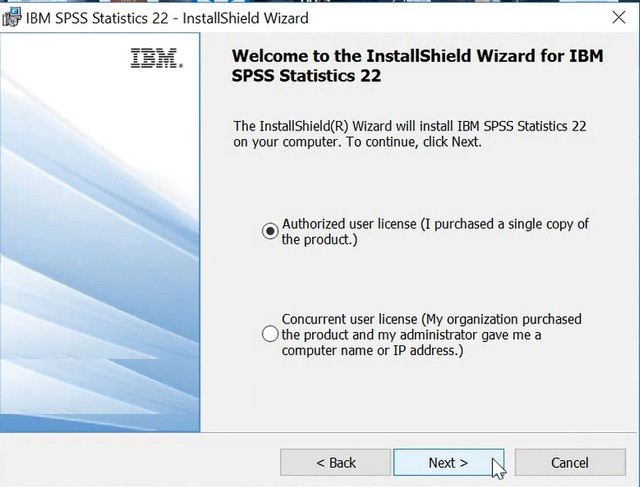
Task: Choose the Concurrent user license radio button
Action: (270, 334)
